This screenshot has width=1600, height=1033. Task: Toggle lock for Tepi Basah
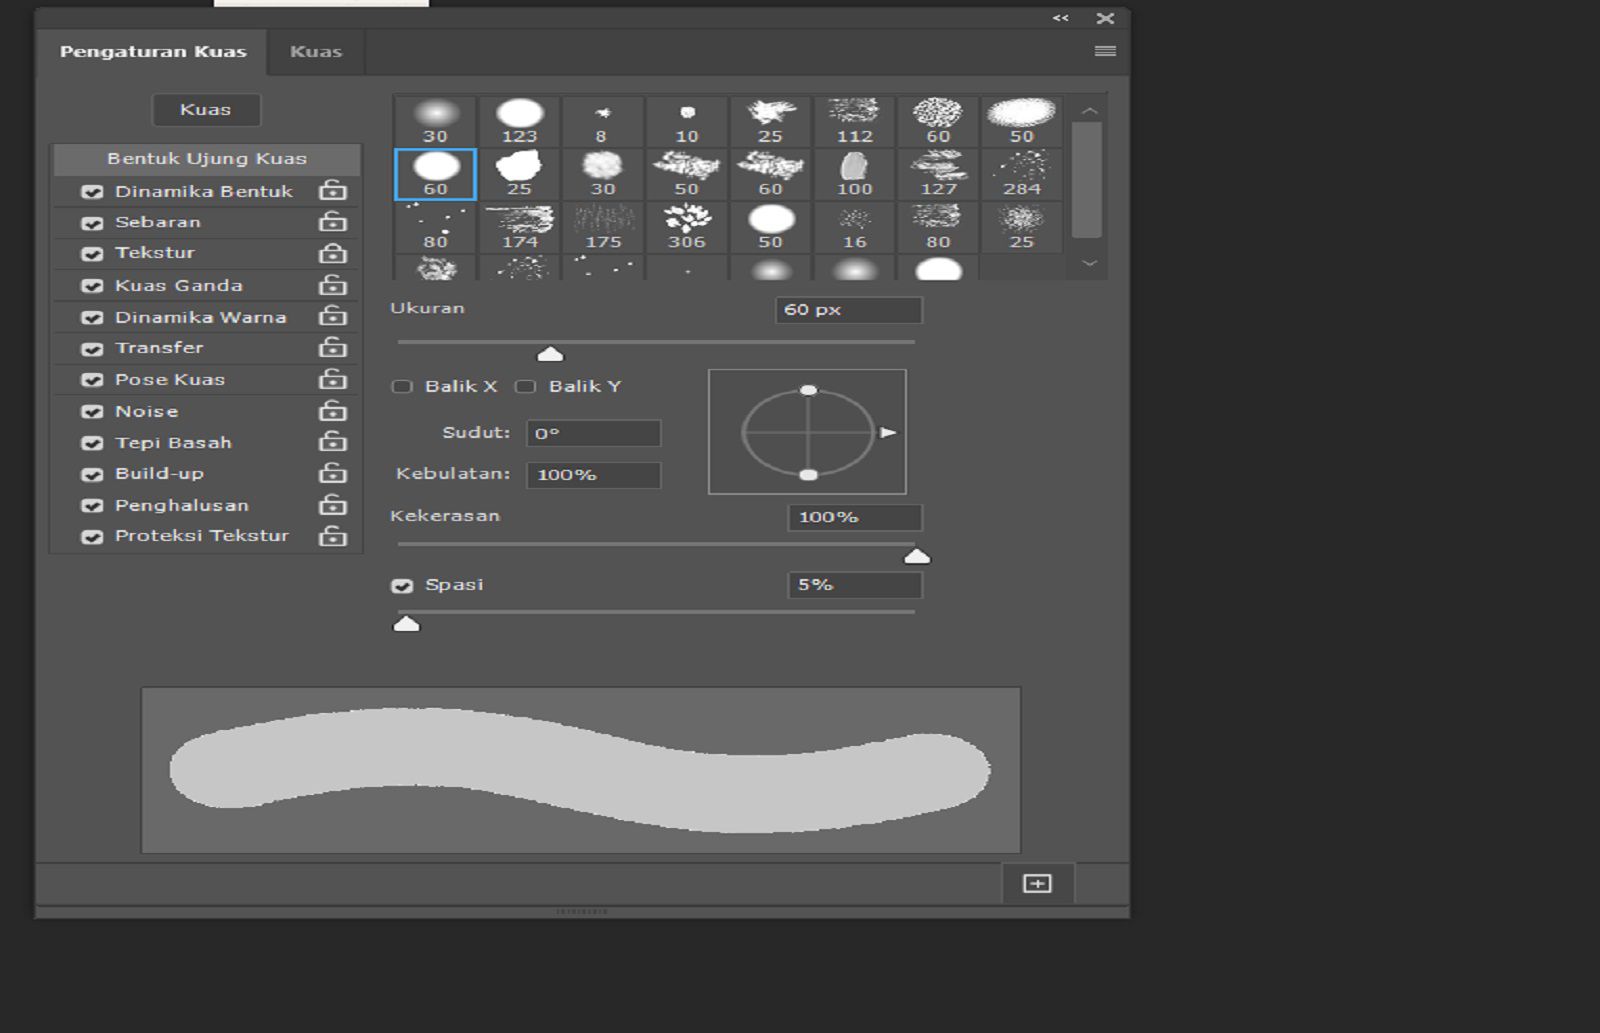pos(333,441)
